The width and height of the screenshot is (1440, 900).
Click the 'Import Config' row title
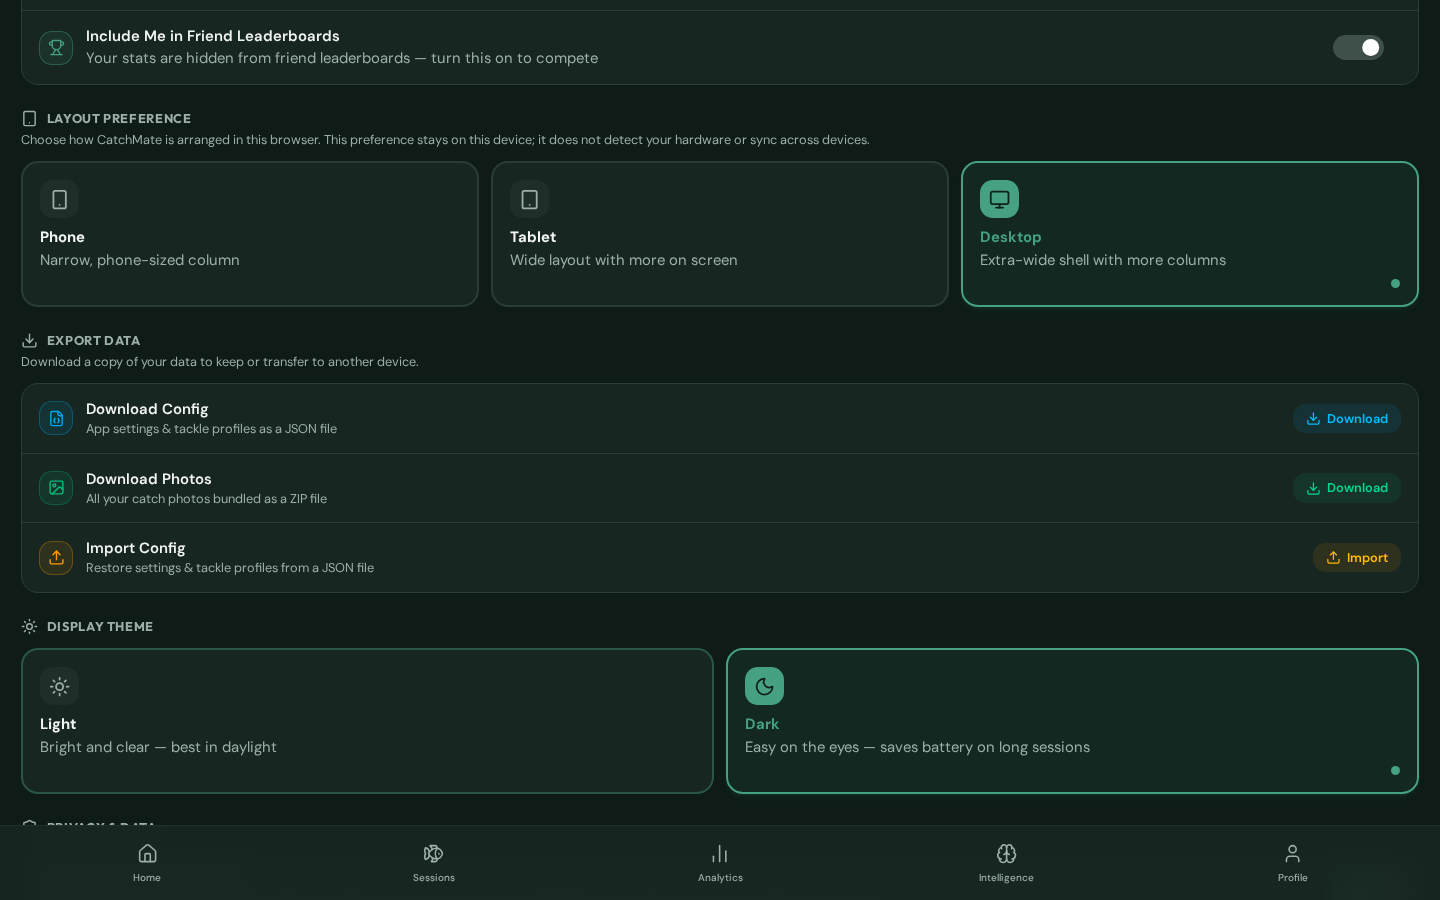coord(136,548)
